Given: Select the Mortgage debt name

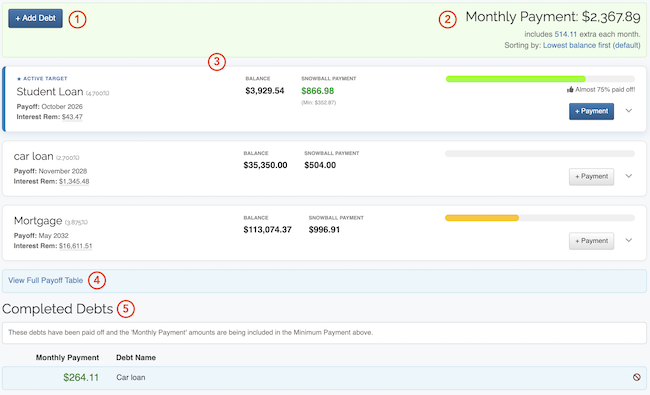Looking at the screenshot, I should click(x=38, y=221).
